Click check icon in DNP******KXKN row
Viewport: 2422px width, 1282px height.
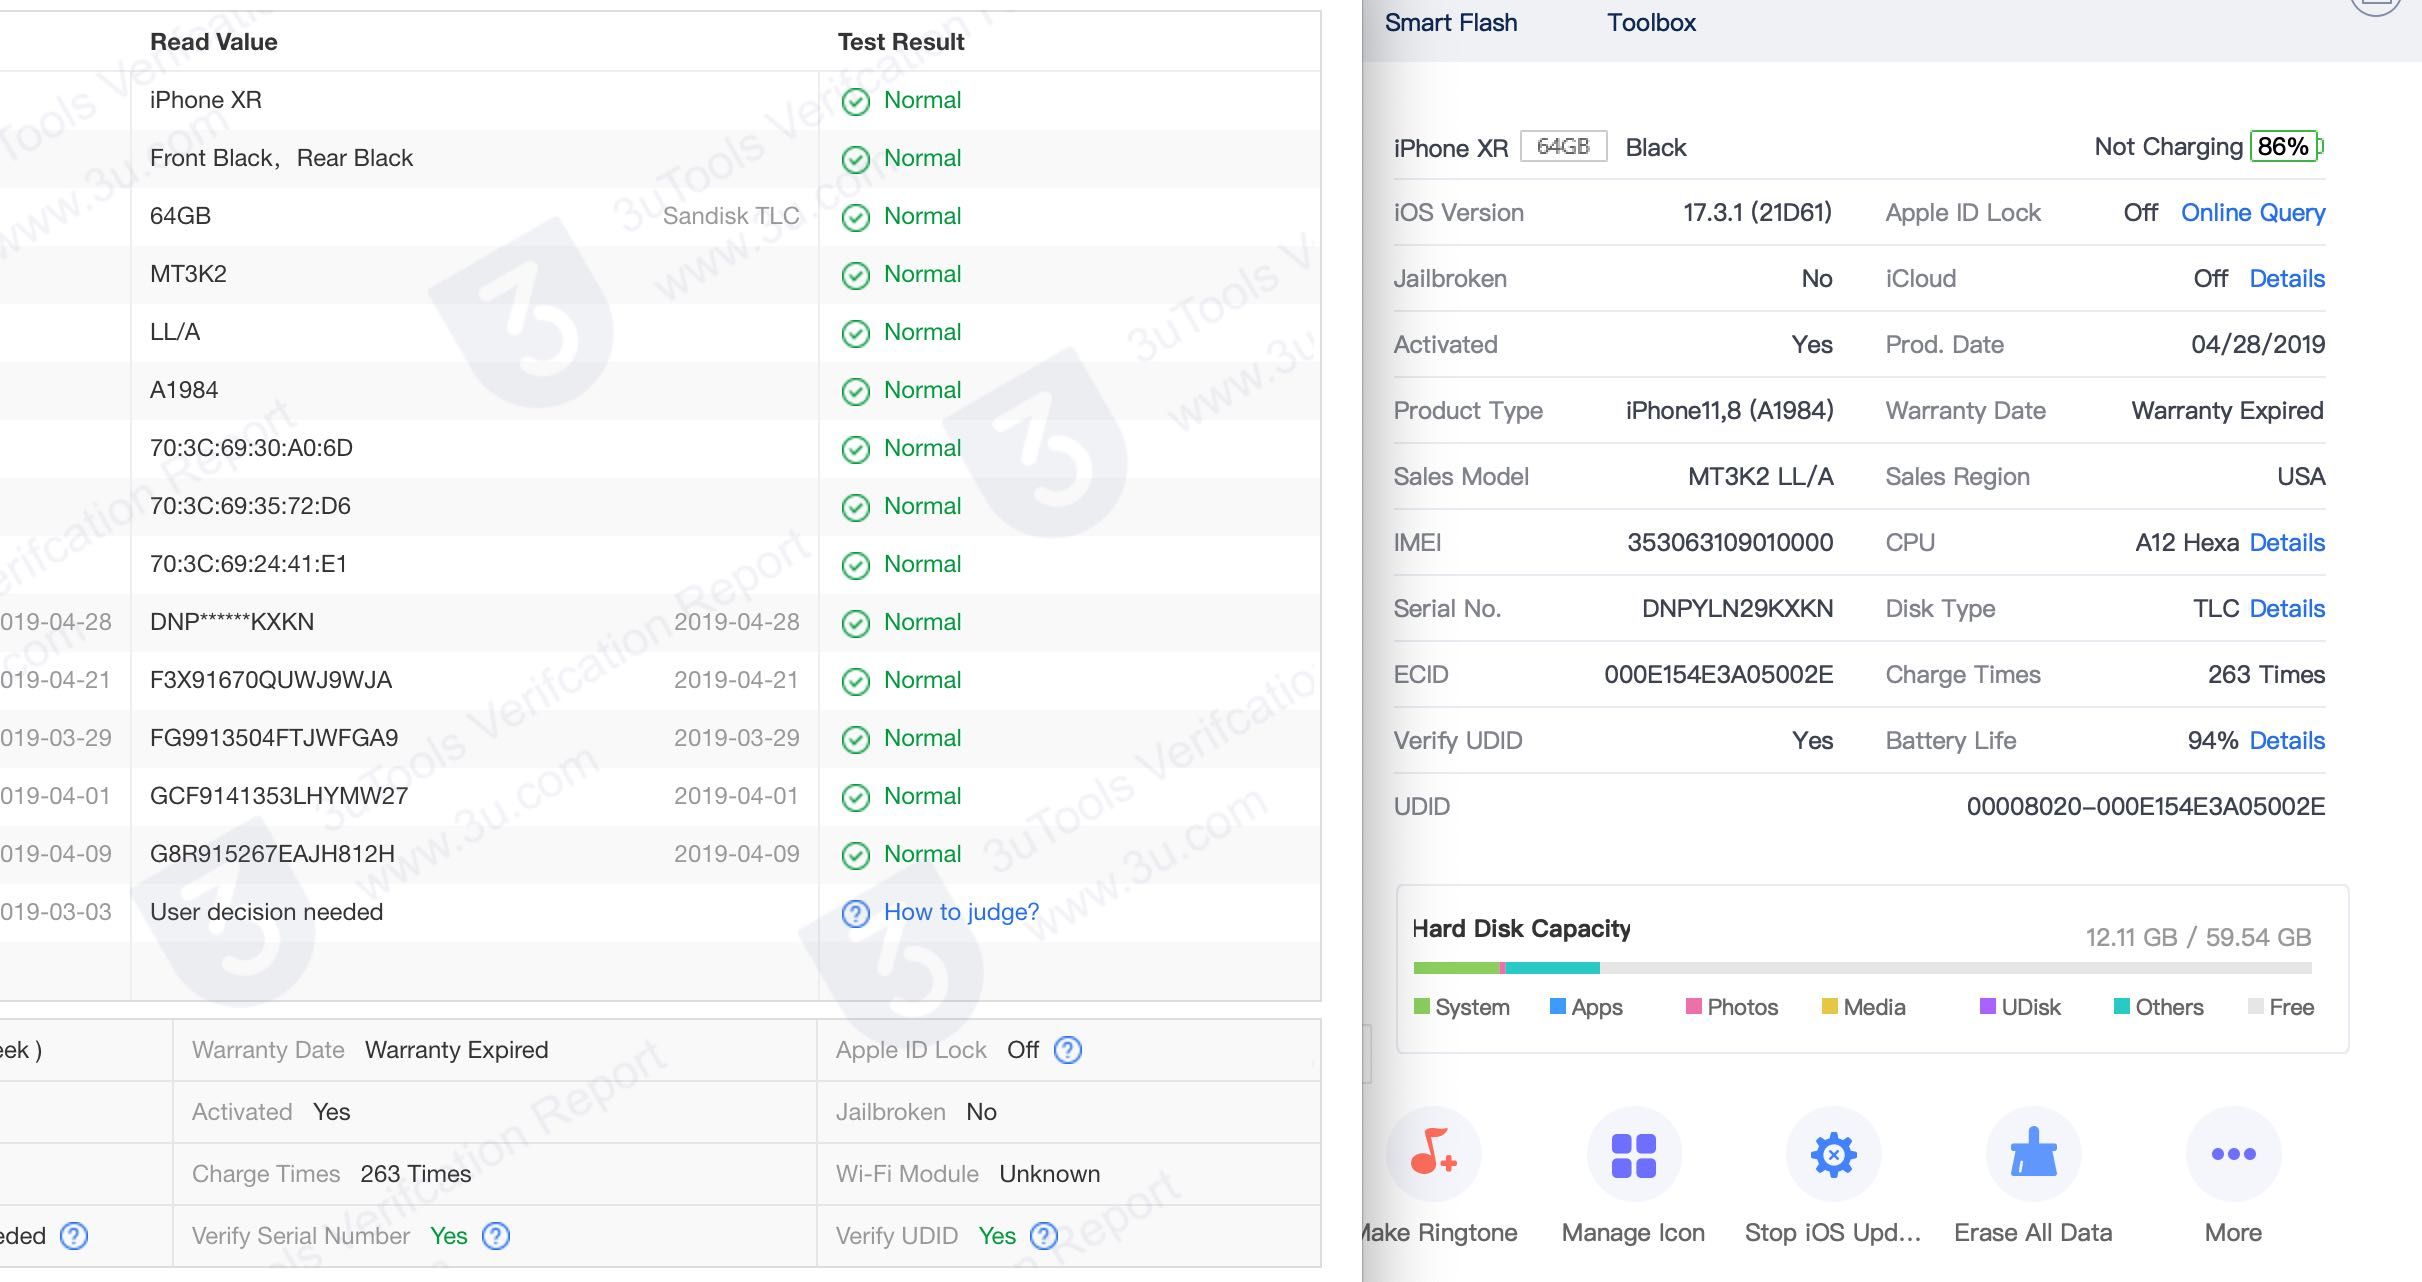(x=855, y=623)
